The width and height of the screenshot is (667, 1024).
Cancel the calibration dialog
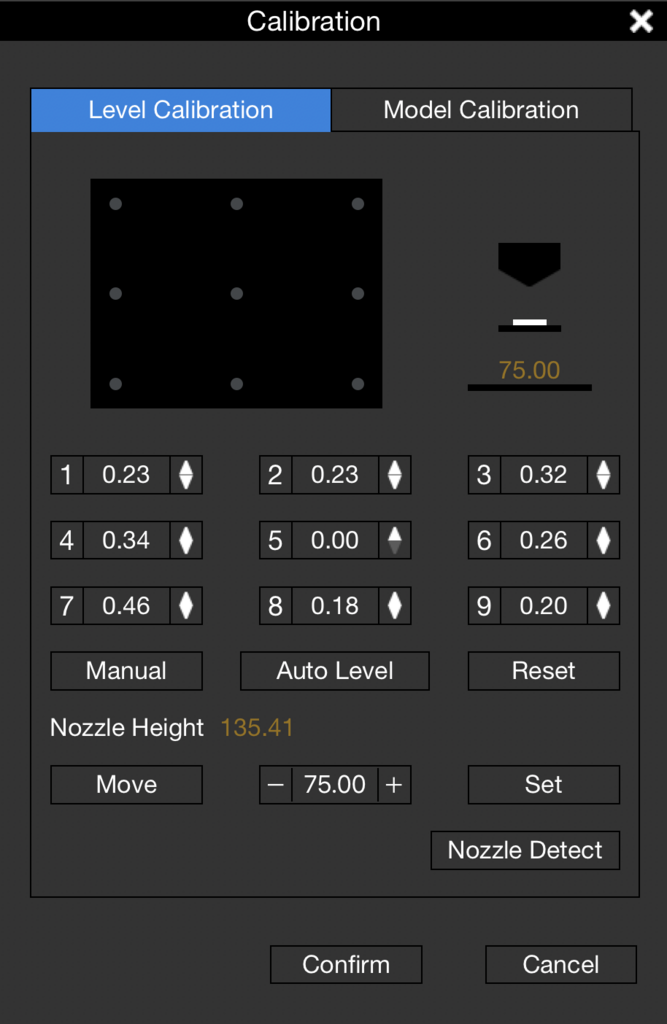(561, 965)
